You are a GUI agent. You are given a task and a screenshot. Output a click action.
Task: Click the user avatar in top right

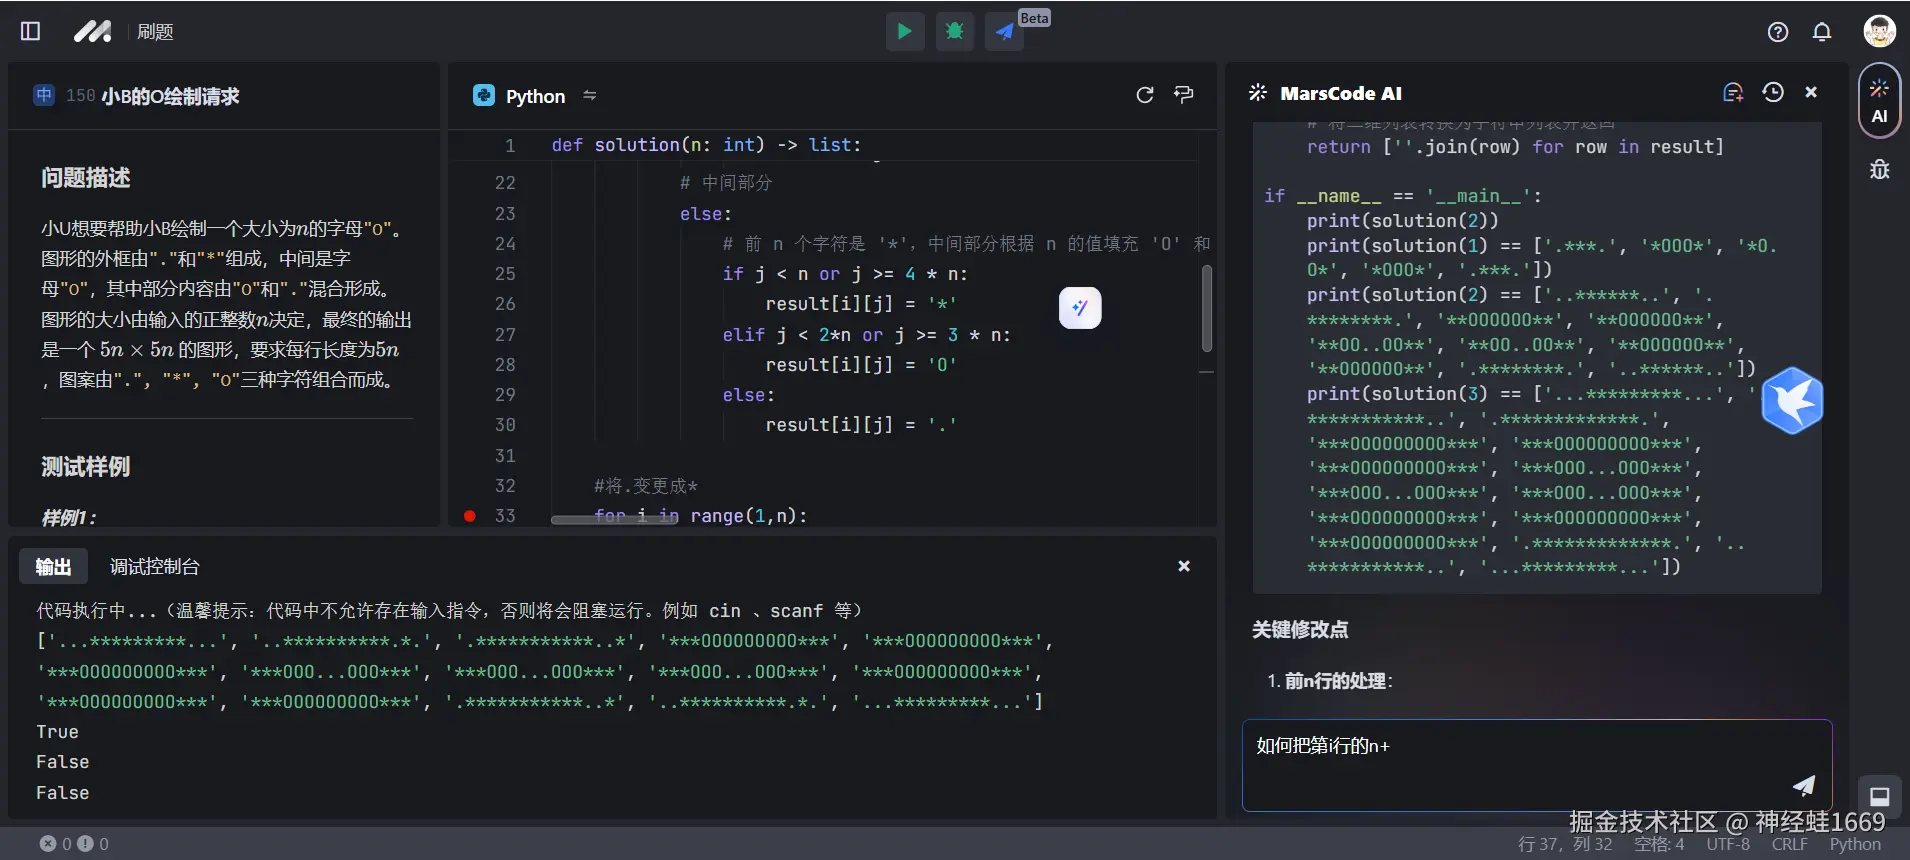(x=1878, y=31)
